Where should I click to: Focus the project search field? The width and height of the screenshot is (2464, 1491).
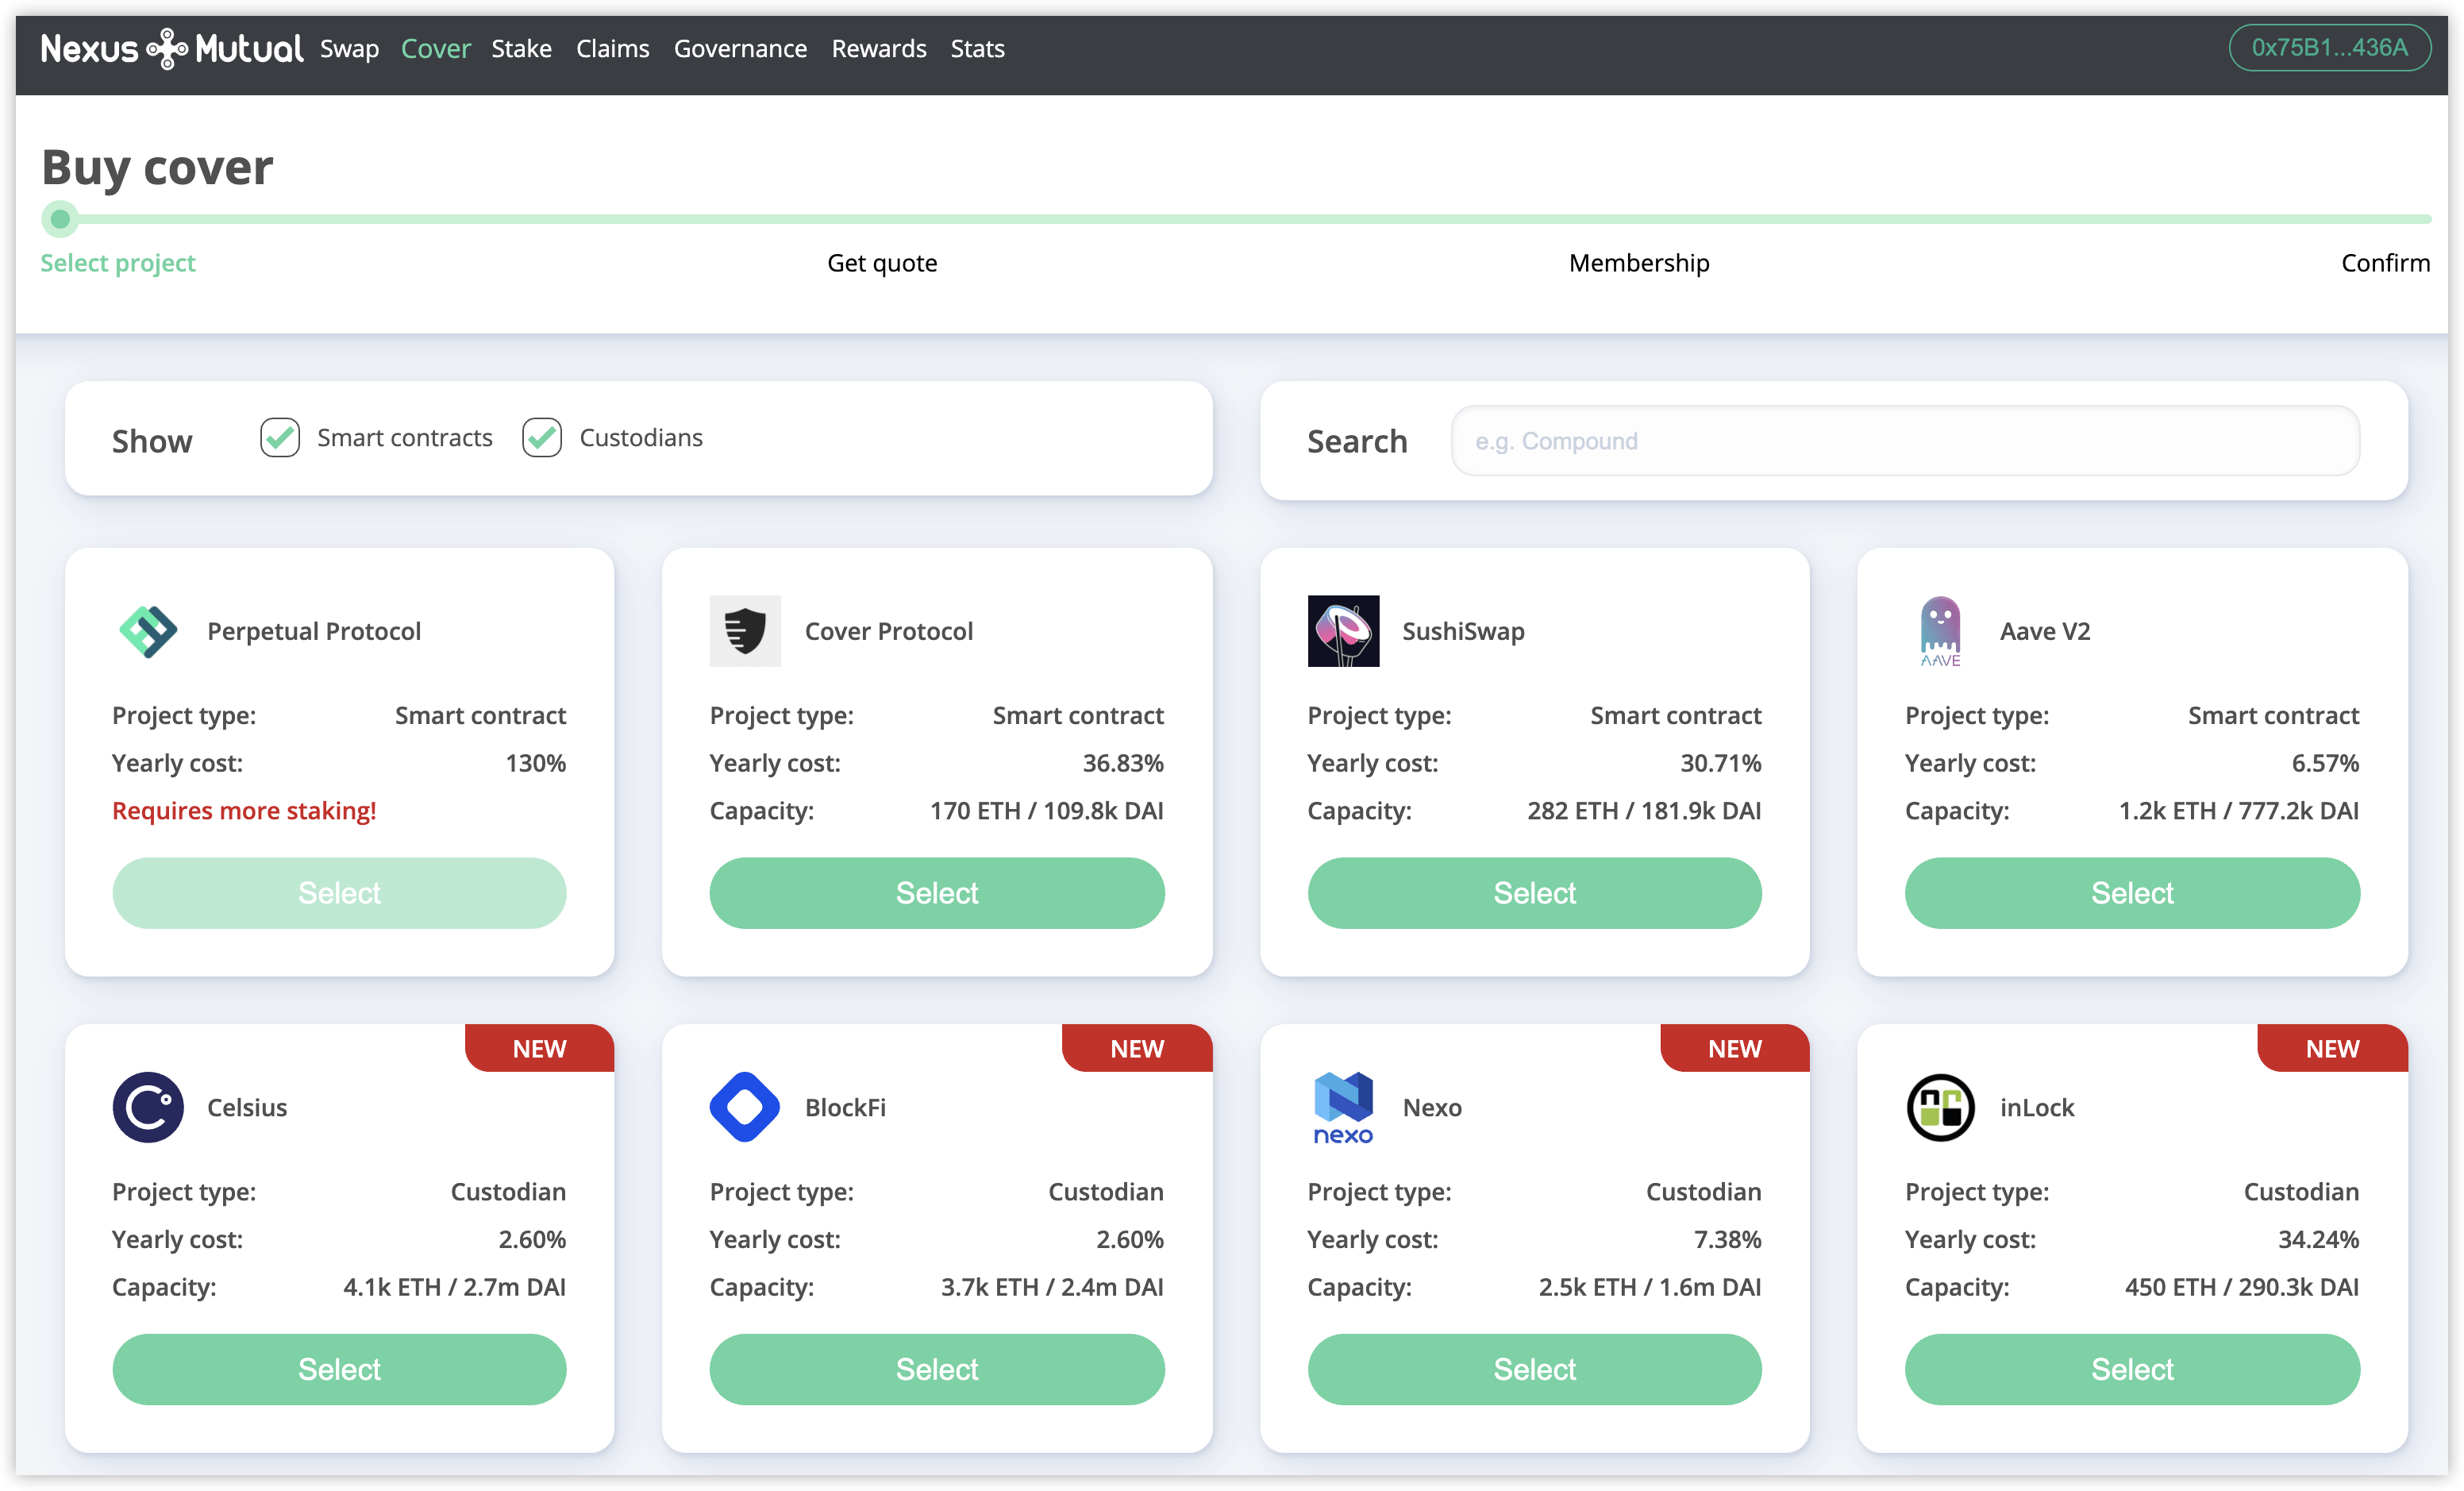pos(1905,441)
